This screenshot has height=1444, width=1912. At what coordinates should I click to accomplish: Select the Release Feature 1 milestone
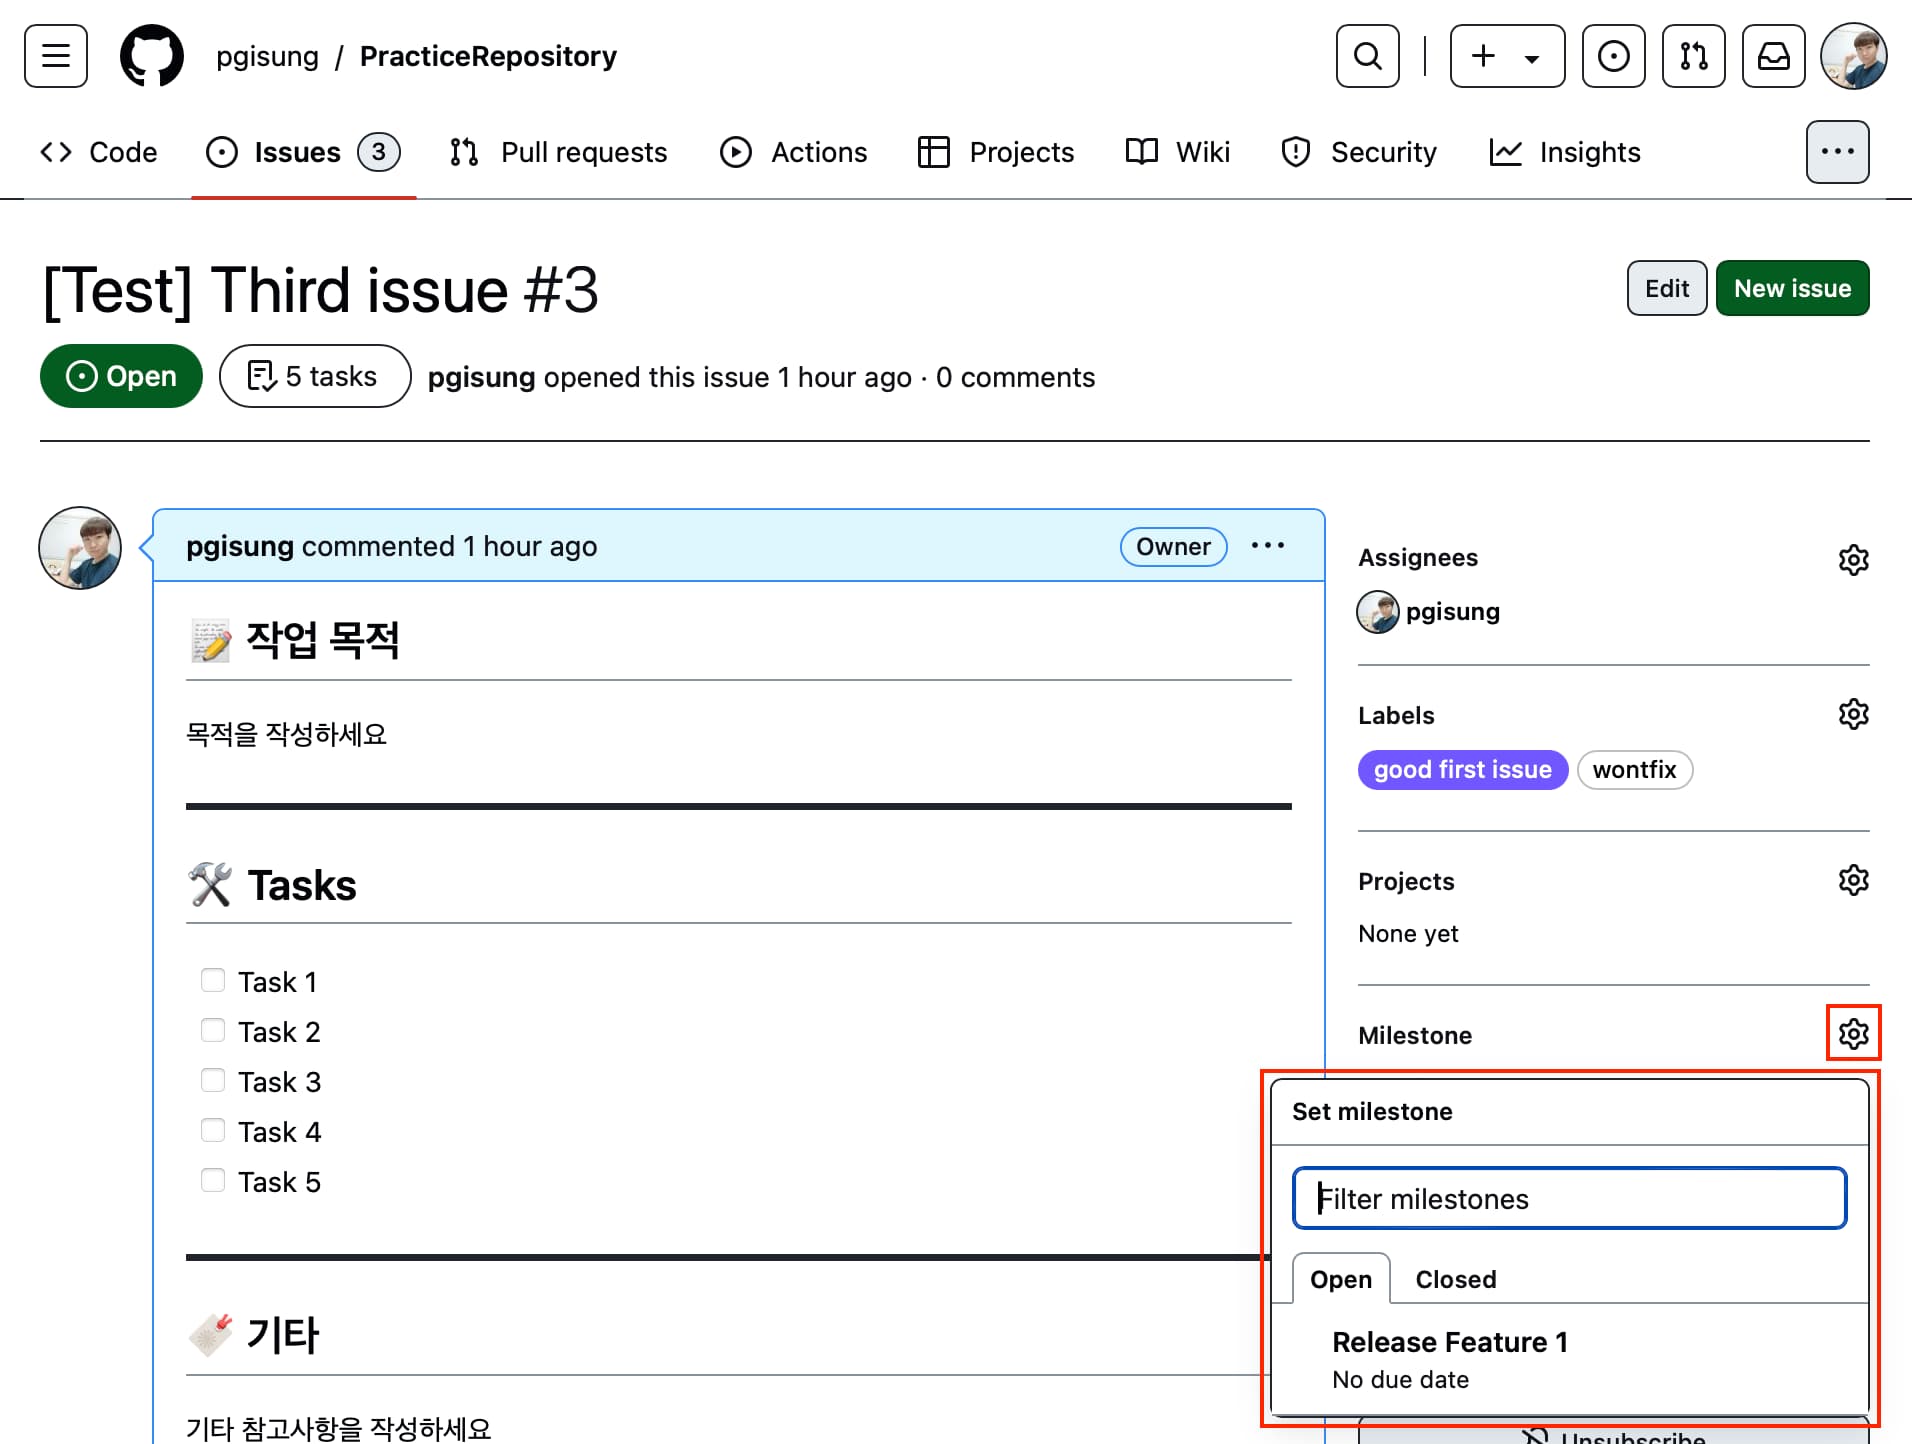[1570, 1360]
